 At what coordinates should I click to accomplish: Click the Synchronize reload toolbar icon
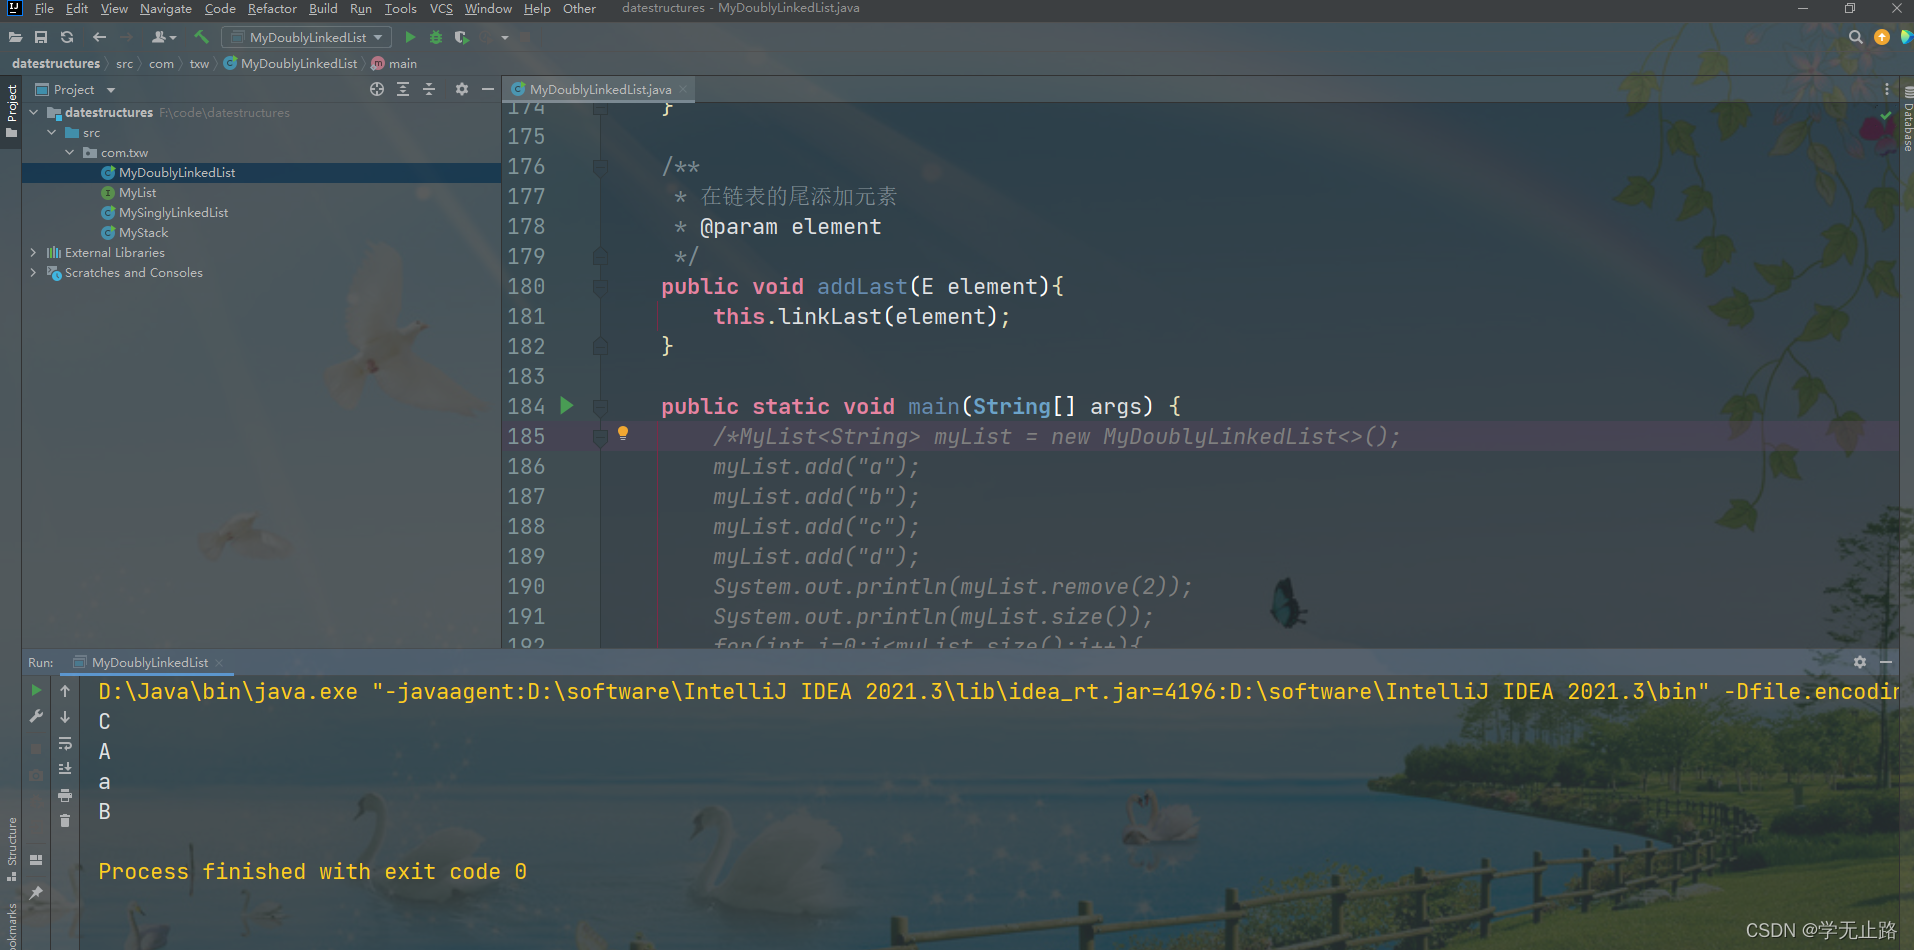pyautogui.click(x=67, y=37)
